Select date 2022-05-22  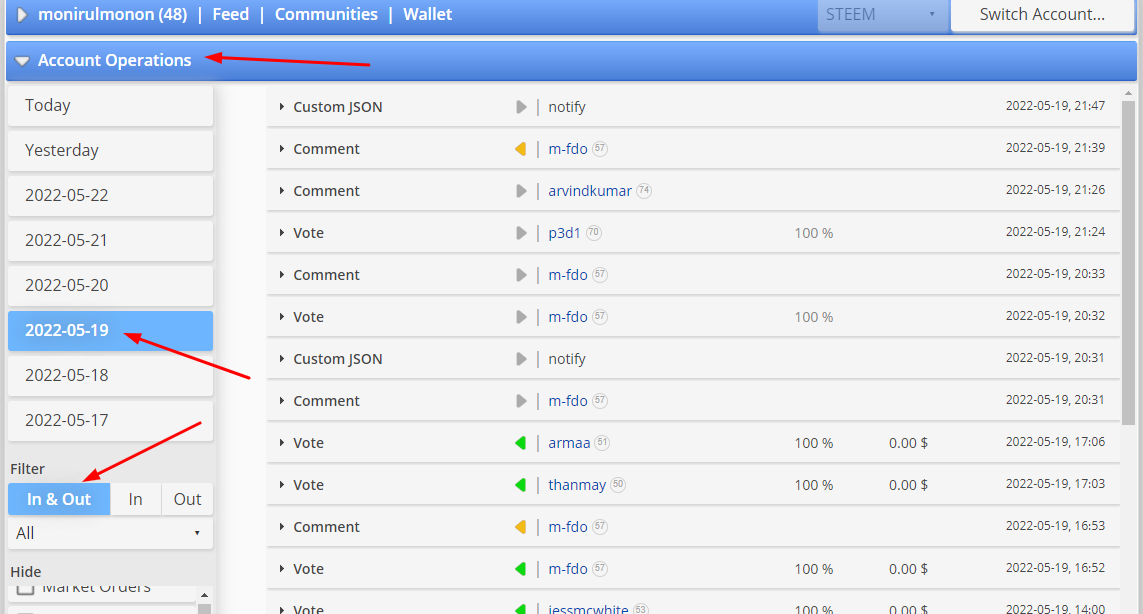(x=110, y=195)
